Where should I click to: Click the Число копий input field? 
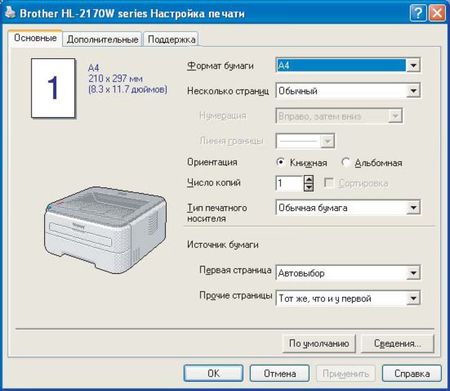pos(289,183)
